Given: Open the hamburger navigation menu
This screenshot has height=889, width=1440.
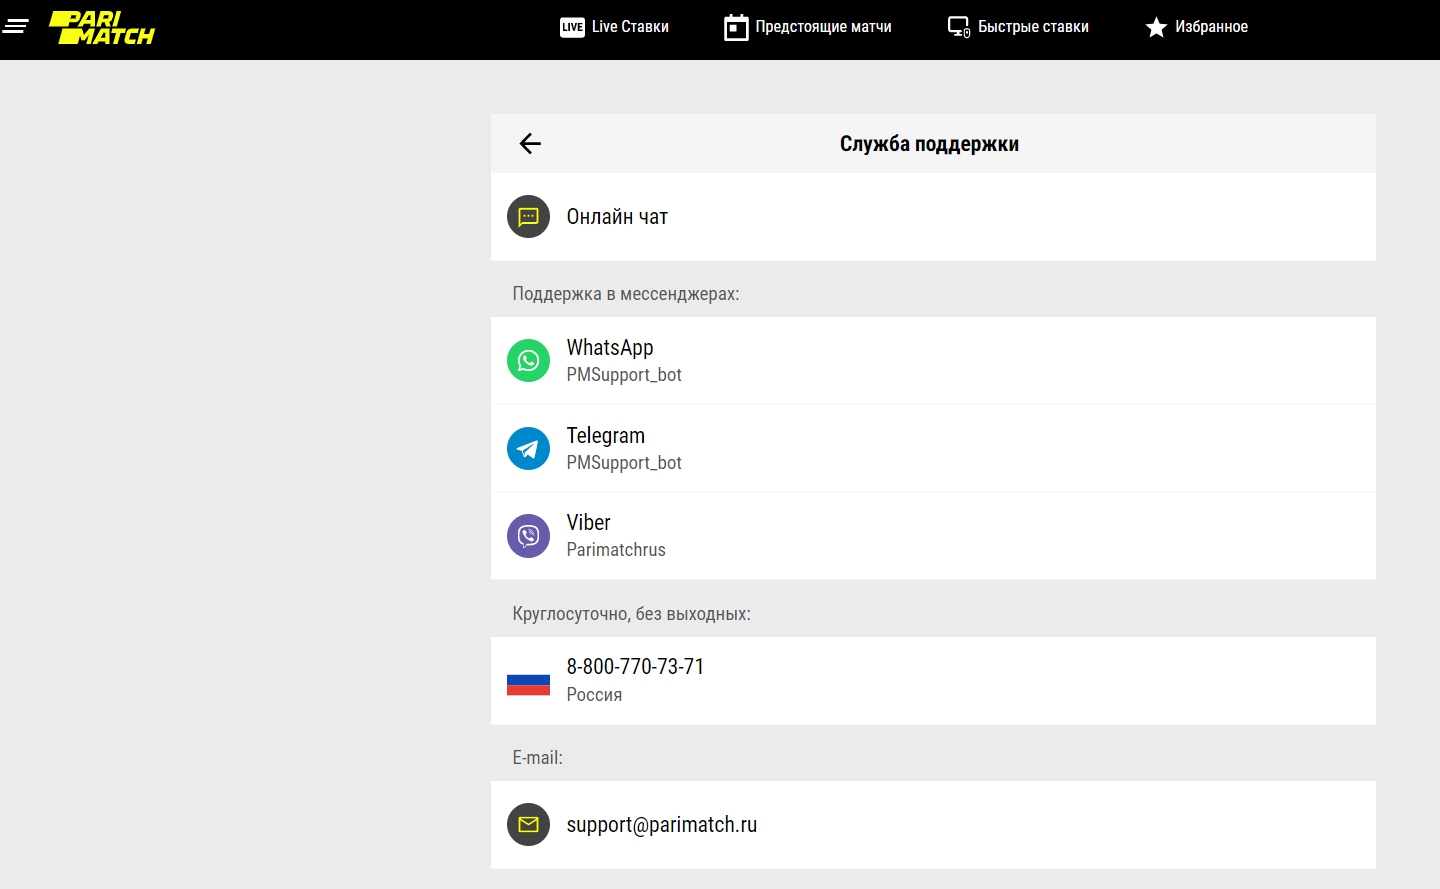Looking at the screenshot, I should 17,25.
